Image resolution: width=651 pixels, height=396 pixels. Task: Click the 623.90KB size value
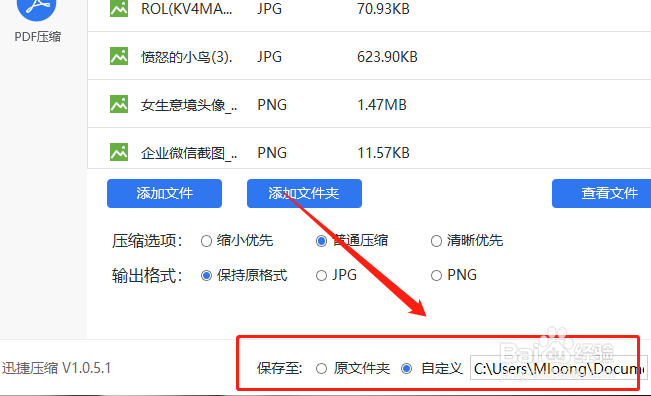[387, 57]
